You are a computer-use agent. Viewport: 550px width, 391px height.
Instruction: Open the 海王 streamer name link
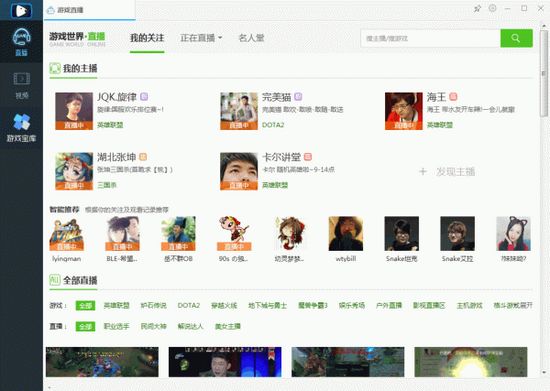click(x=436, y=97)
